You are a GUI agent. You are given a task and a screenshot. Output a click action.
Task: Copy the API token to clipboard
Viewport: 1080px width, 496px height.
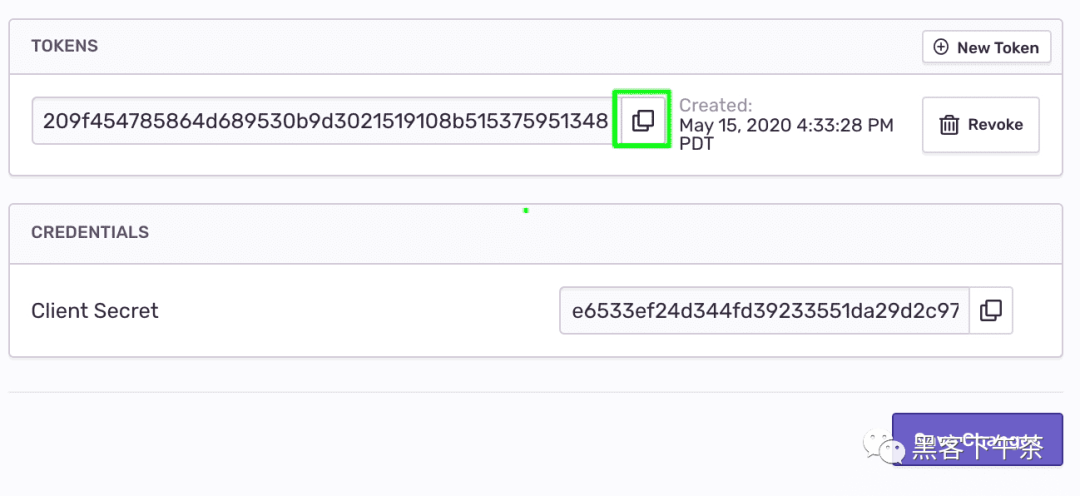click(x=643, y=121)
